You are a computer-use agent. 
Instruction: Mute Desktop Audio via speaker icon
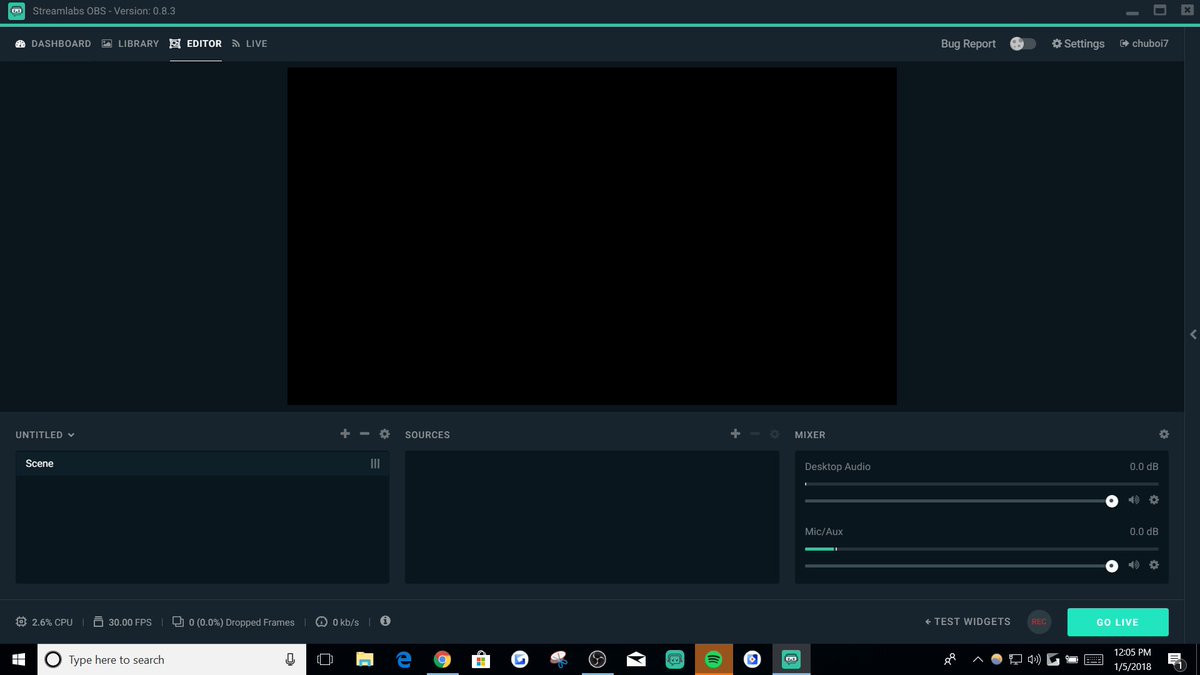tap(1134, 500)
